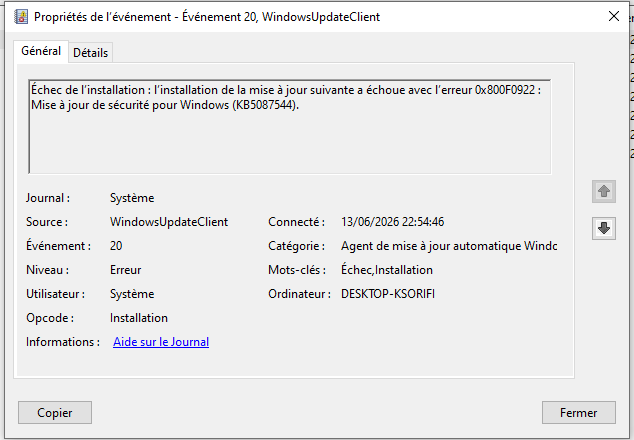Switch to the Détails tab

coord(91,53)
